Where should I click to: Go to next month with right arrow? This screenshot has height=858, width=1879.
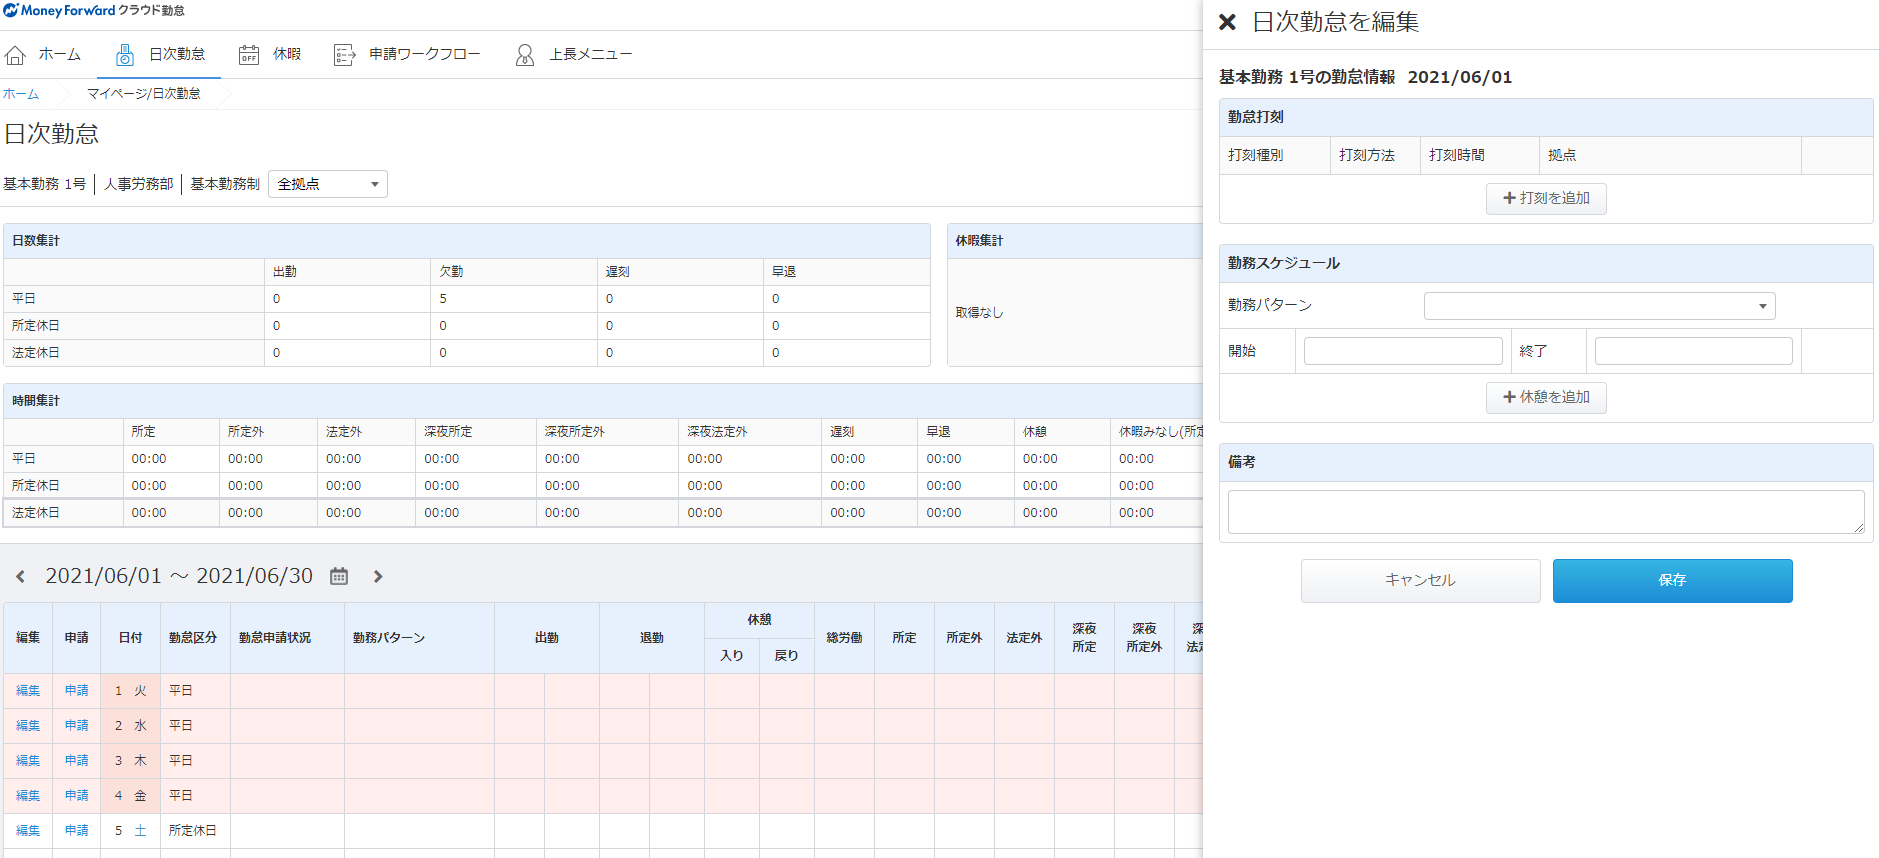(x=378, y=576)
